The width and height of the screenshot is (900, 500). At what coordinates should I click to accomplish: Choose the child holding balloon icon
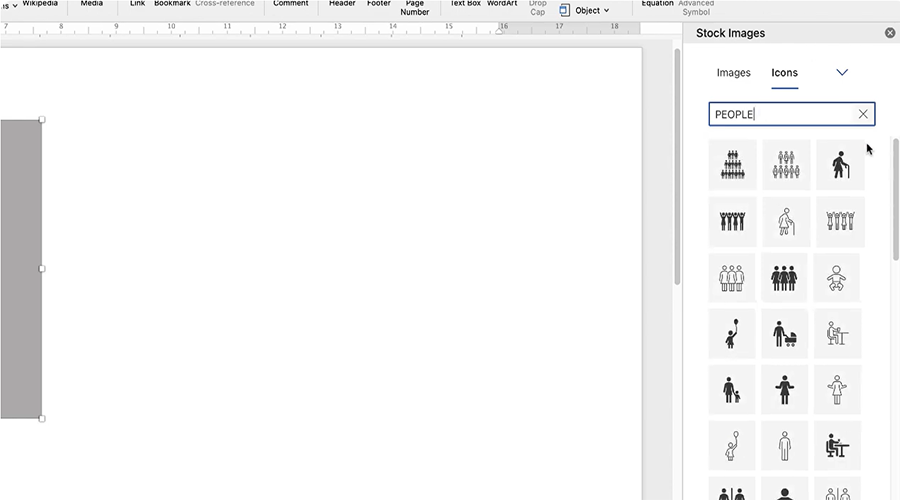pyautogui.click(x=732, y=333)
